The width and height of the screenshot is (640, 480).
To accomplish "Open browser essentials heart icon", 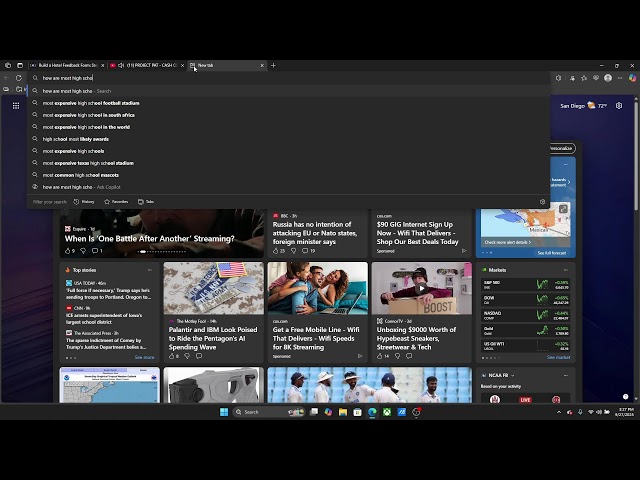I will [596, 78].
